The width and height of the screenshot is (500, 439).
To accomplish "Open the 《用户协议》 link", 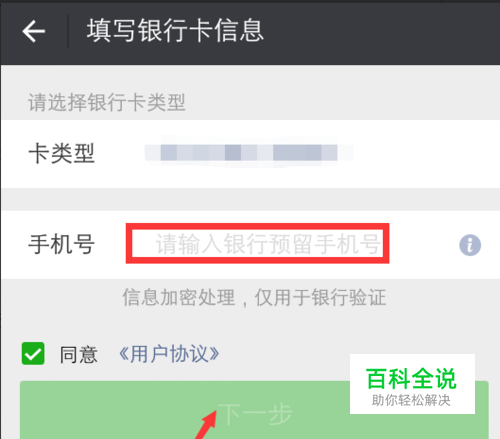I will pyautogui.click(x=169, y=354).
